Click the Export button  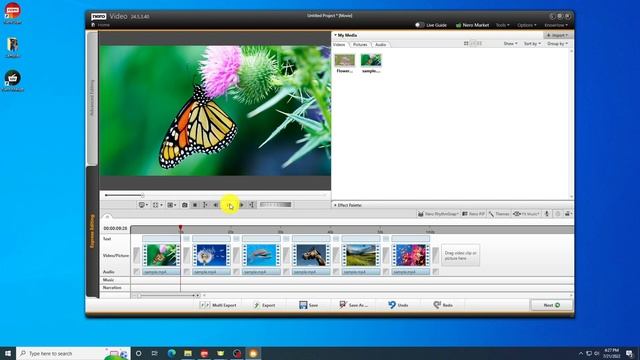[264, 305]
